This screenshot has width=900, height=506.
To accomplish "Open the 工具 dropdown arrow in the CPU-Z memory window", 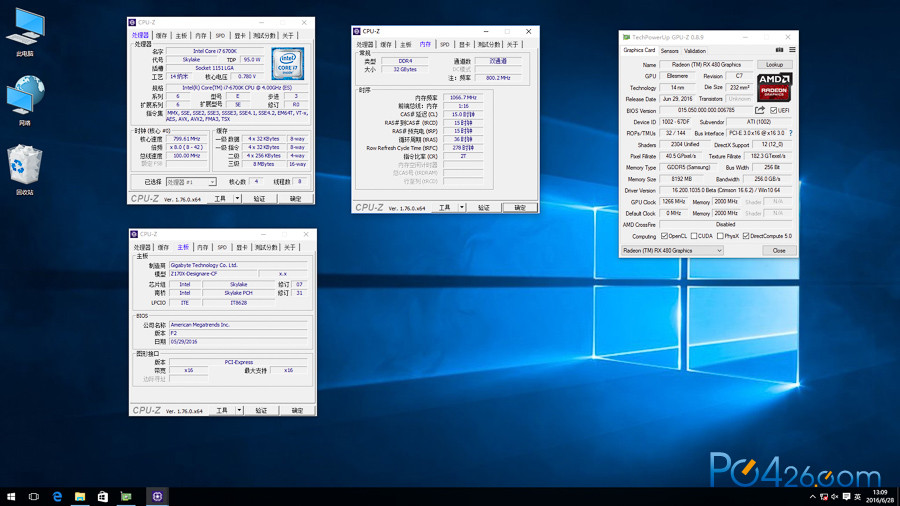I will [x=461, y=208].
